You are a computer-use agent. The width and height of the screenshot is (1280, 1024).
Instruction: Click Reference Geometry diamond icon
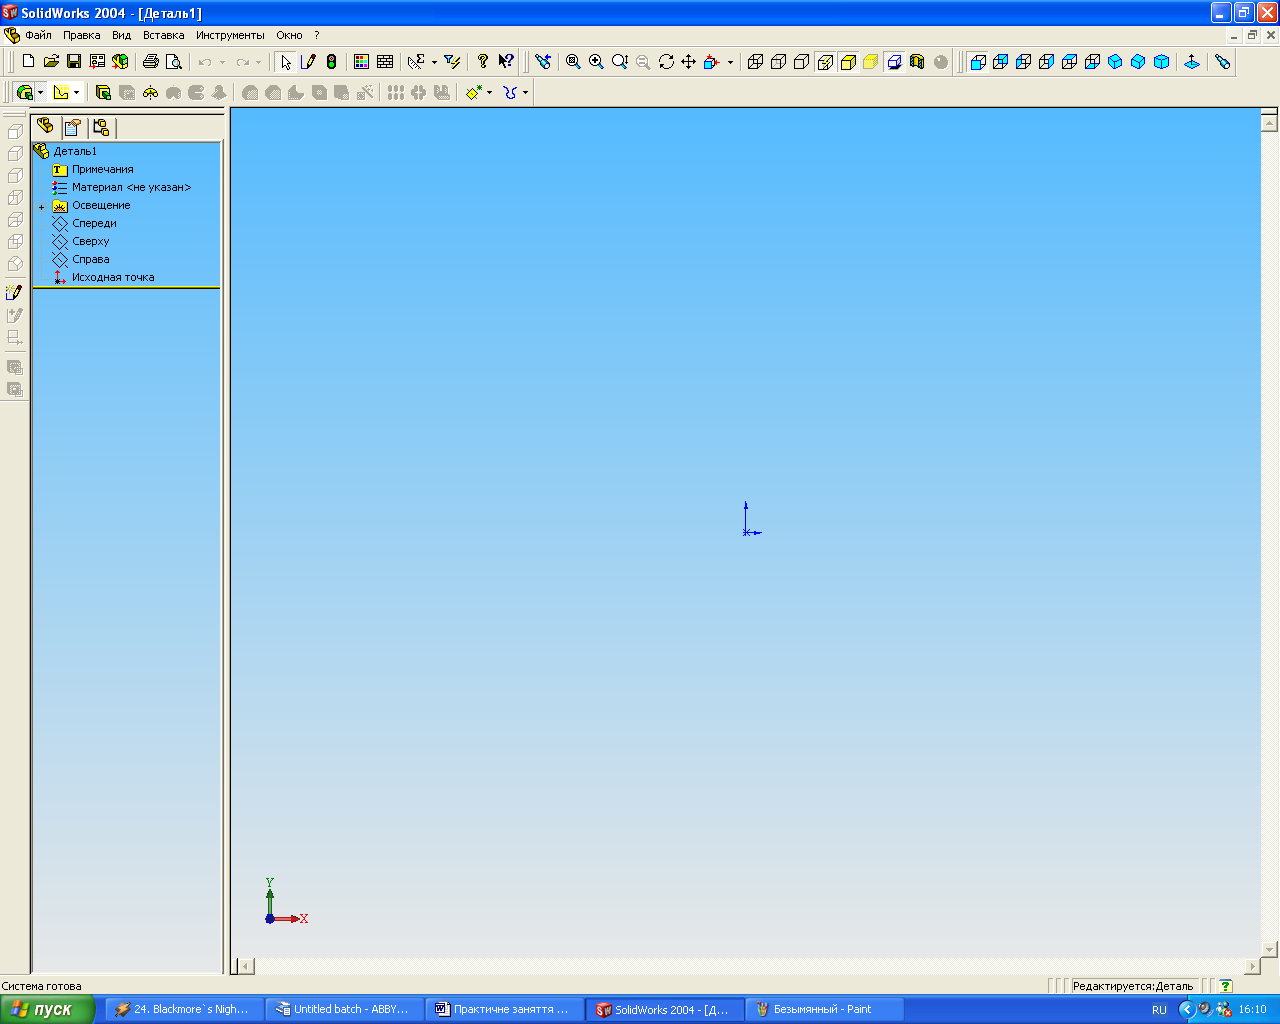click(474, 92)
